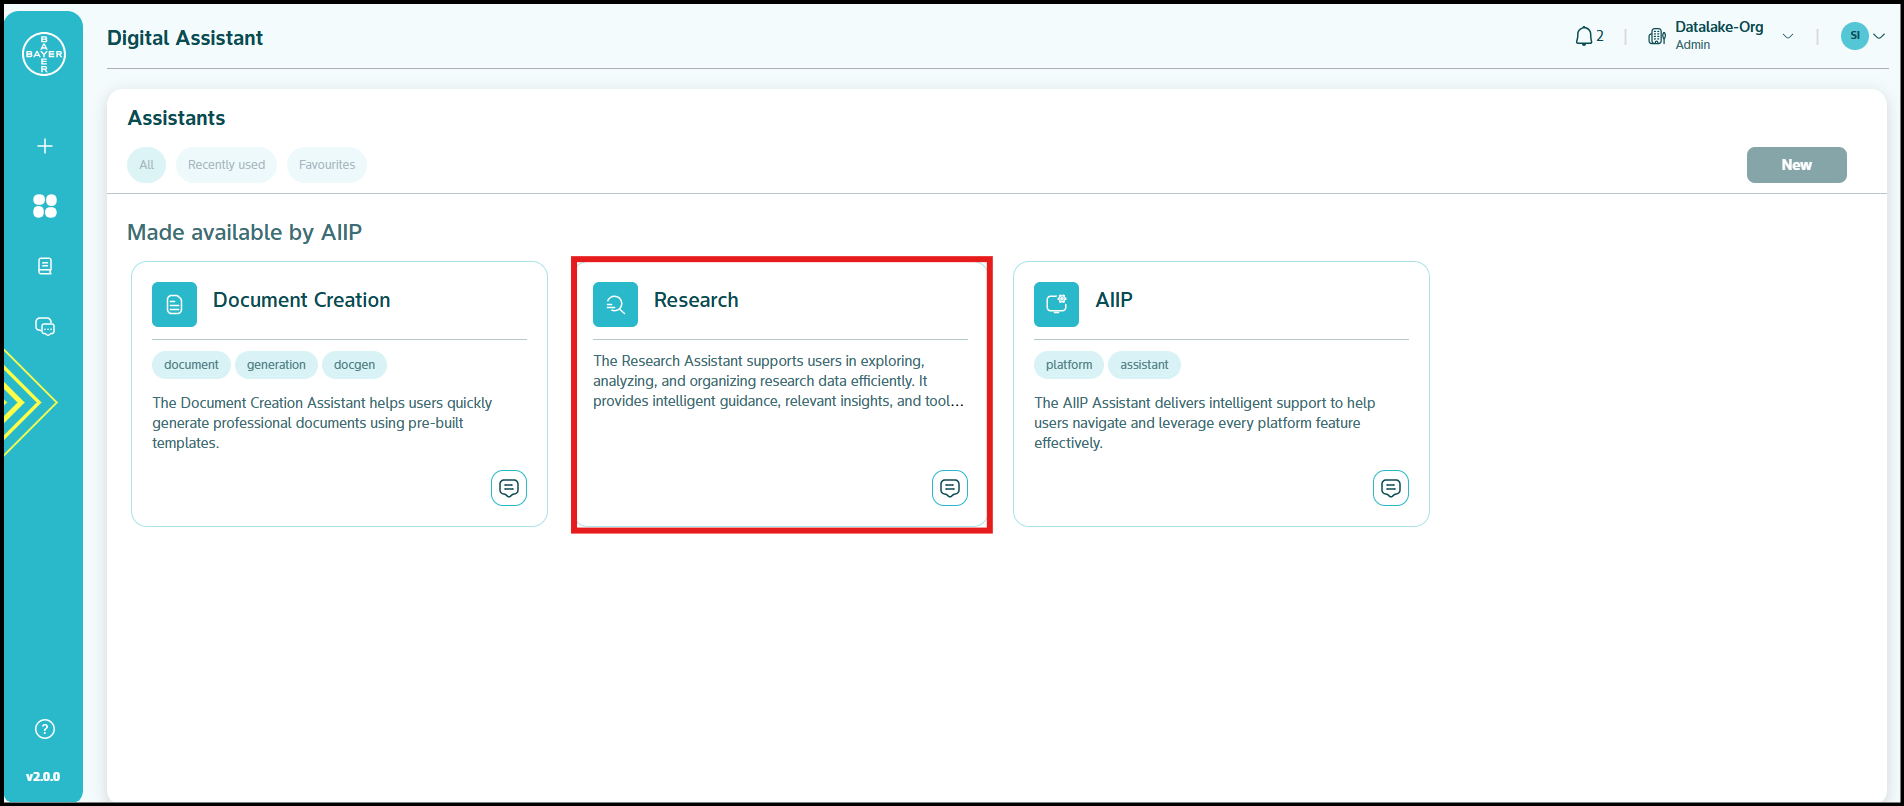The width and height of the screenshot is (1904, 806).
Task: Click the Document Creation card icon
Action: click(174, 305)
